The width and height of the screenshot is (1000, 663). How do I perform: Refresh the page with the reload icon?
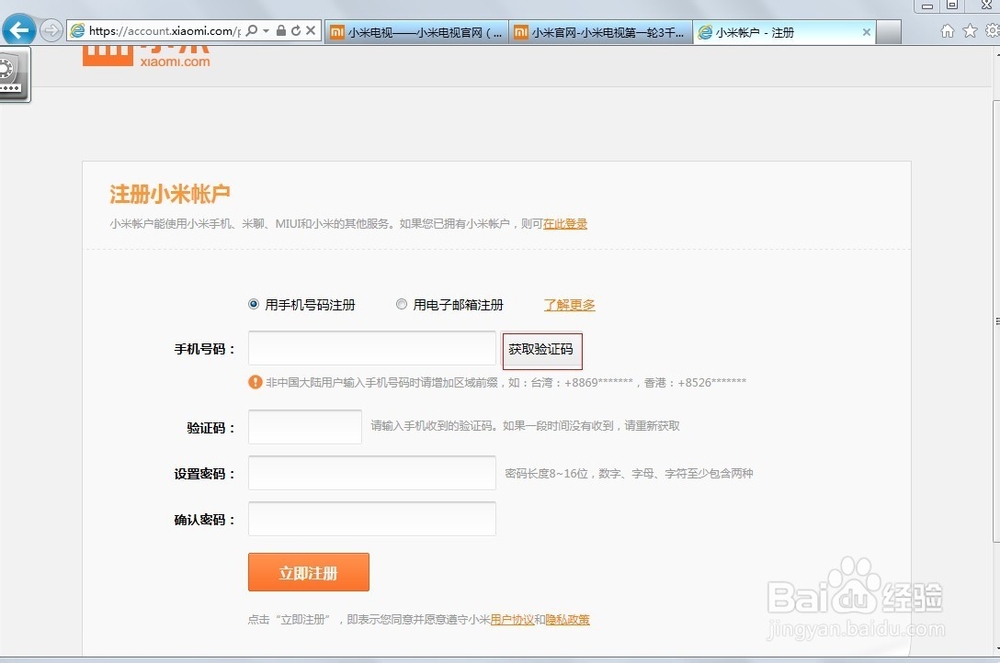[296, 31]
